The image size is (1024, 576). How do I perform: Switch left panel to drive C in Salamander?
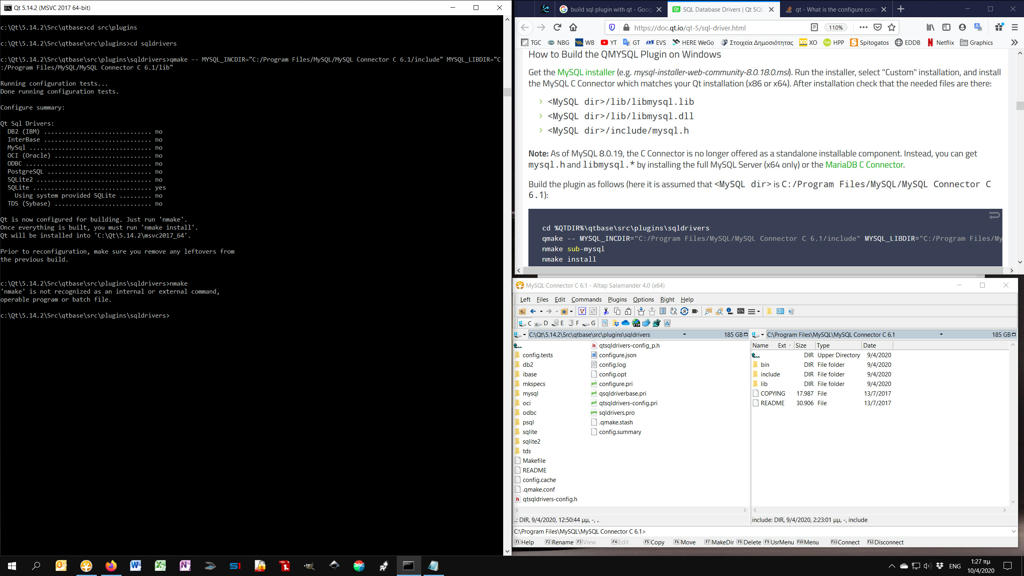click(526, 323)
